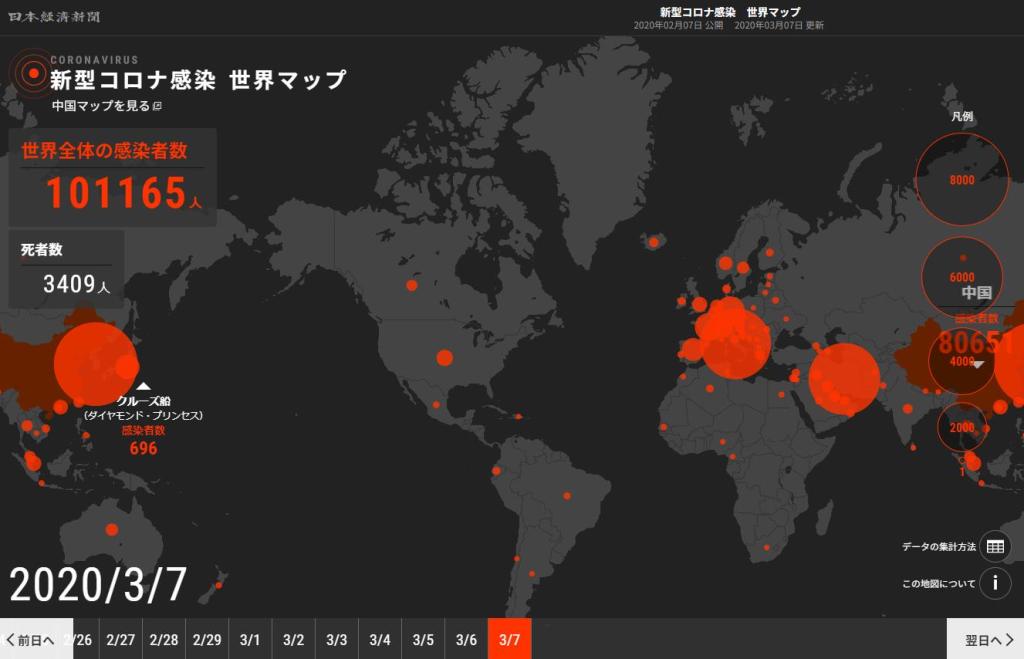Select 3/6 in the date bar
The image size is (1024, 659).
[x=466, y=639]
